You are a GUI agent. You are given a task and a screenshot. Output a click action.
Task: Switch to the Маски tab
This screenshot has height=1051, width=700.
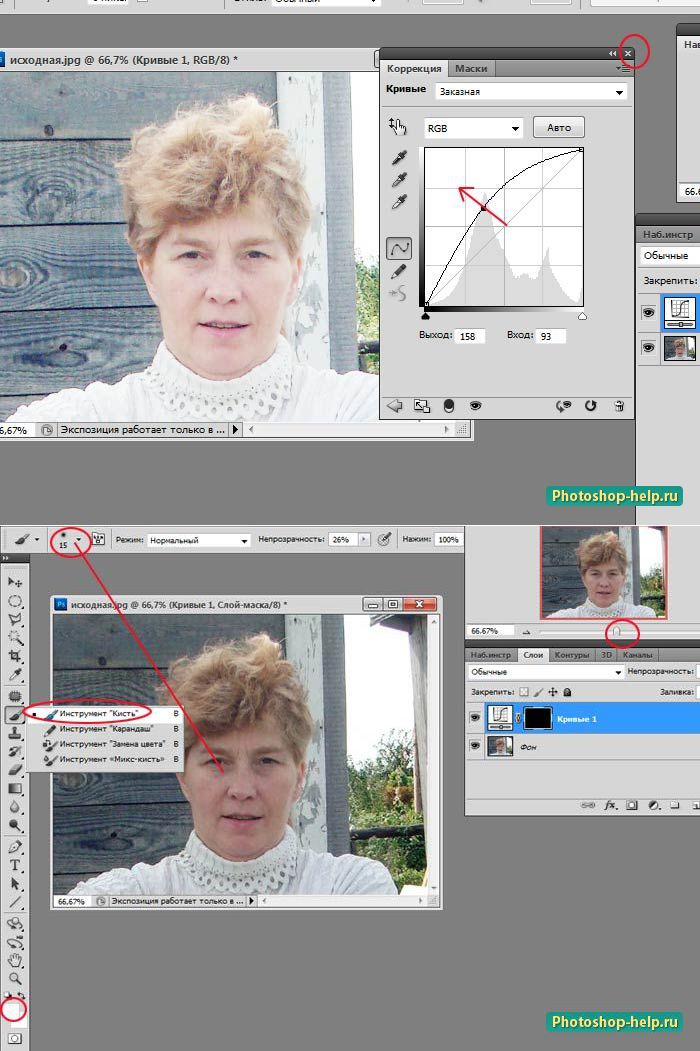point(471,68)
